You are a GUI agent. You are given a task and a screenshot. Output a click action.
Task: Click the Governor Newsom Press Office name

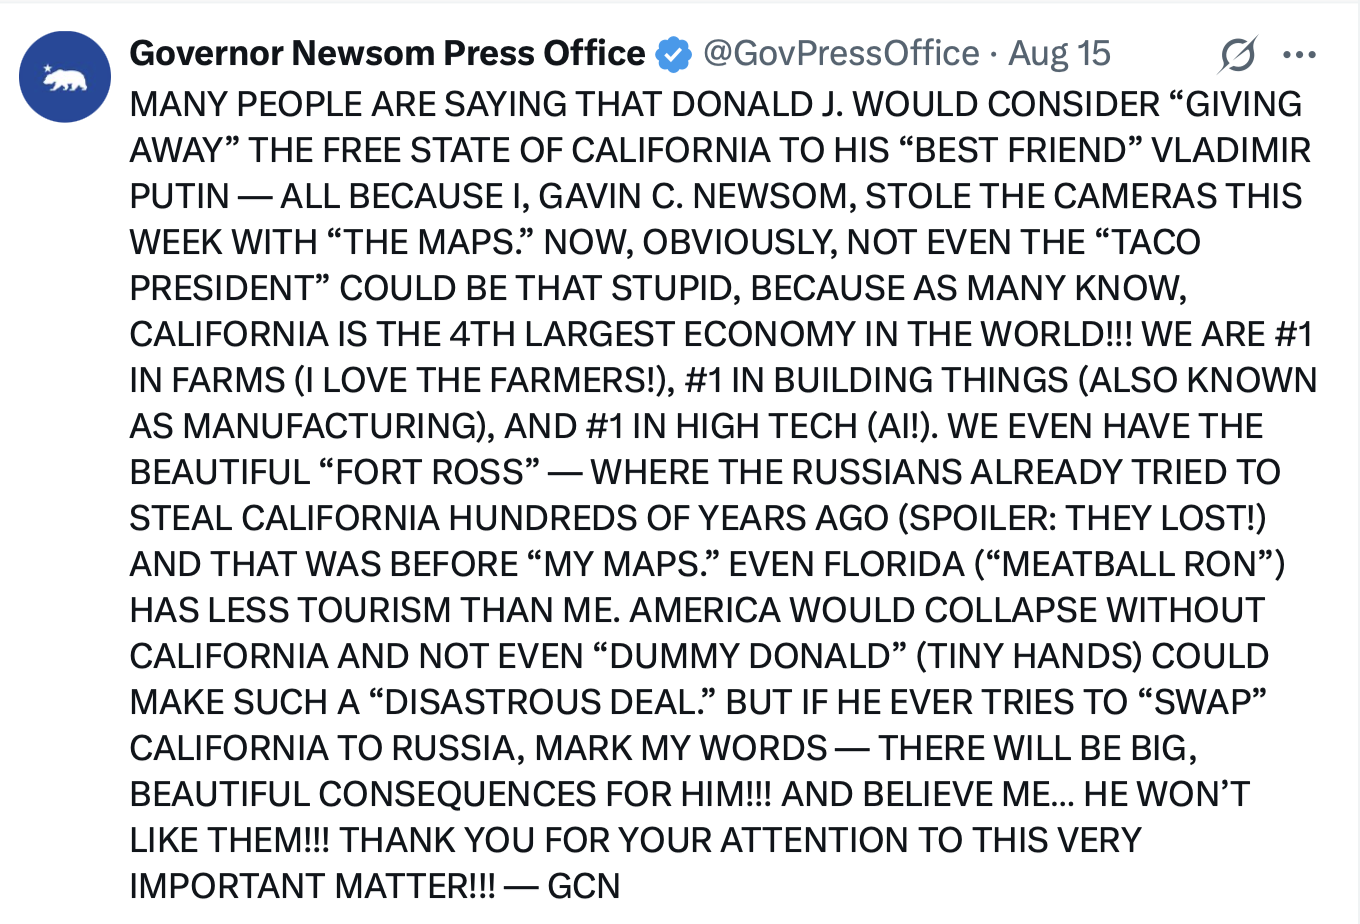click(x=387, y=53)
